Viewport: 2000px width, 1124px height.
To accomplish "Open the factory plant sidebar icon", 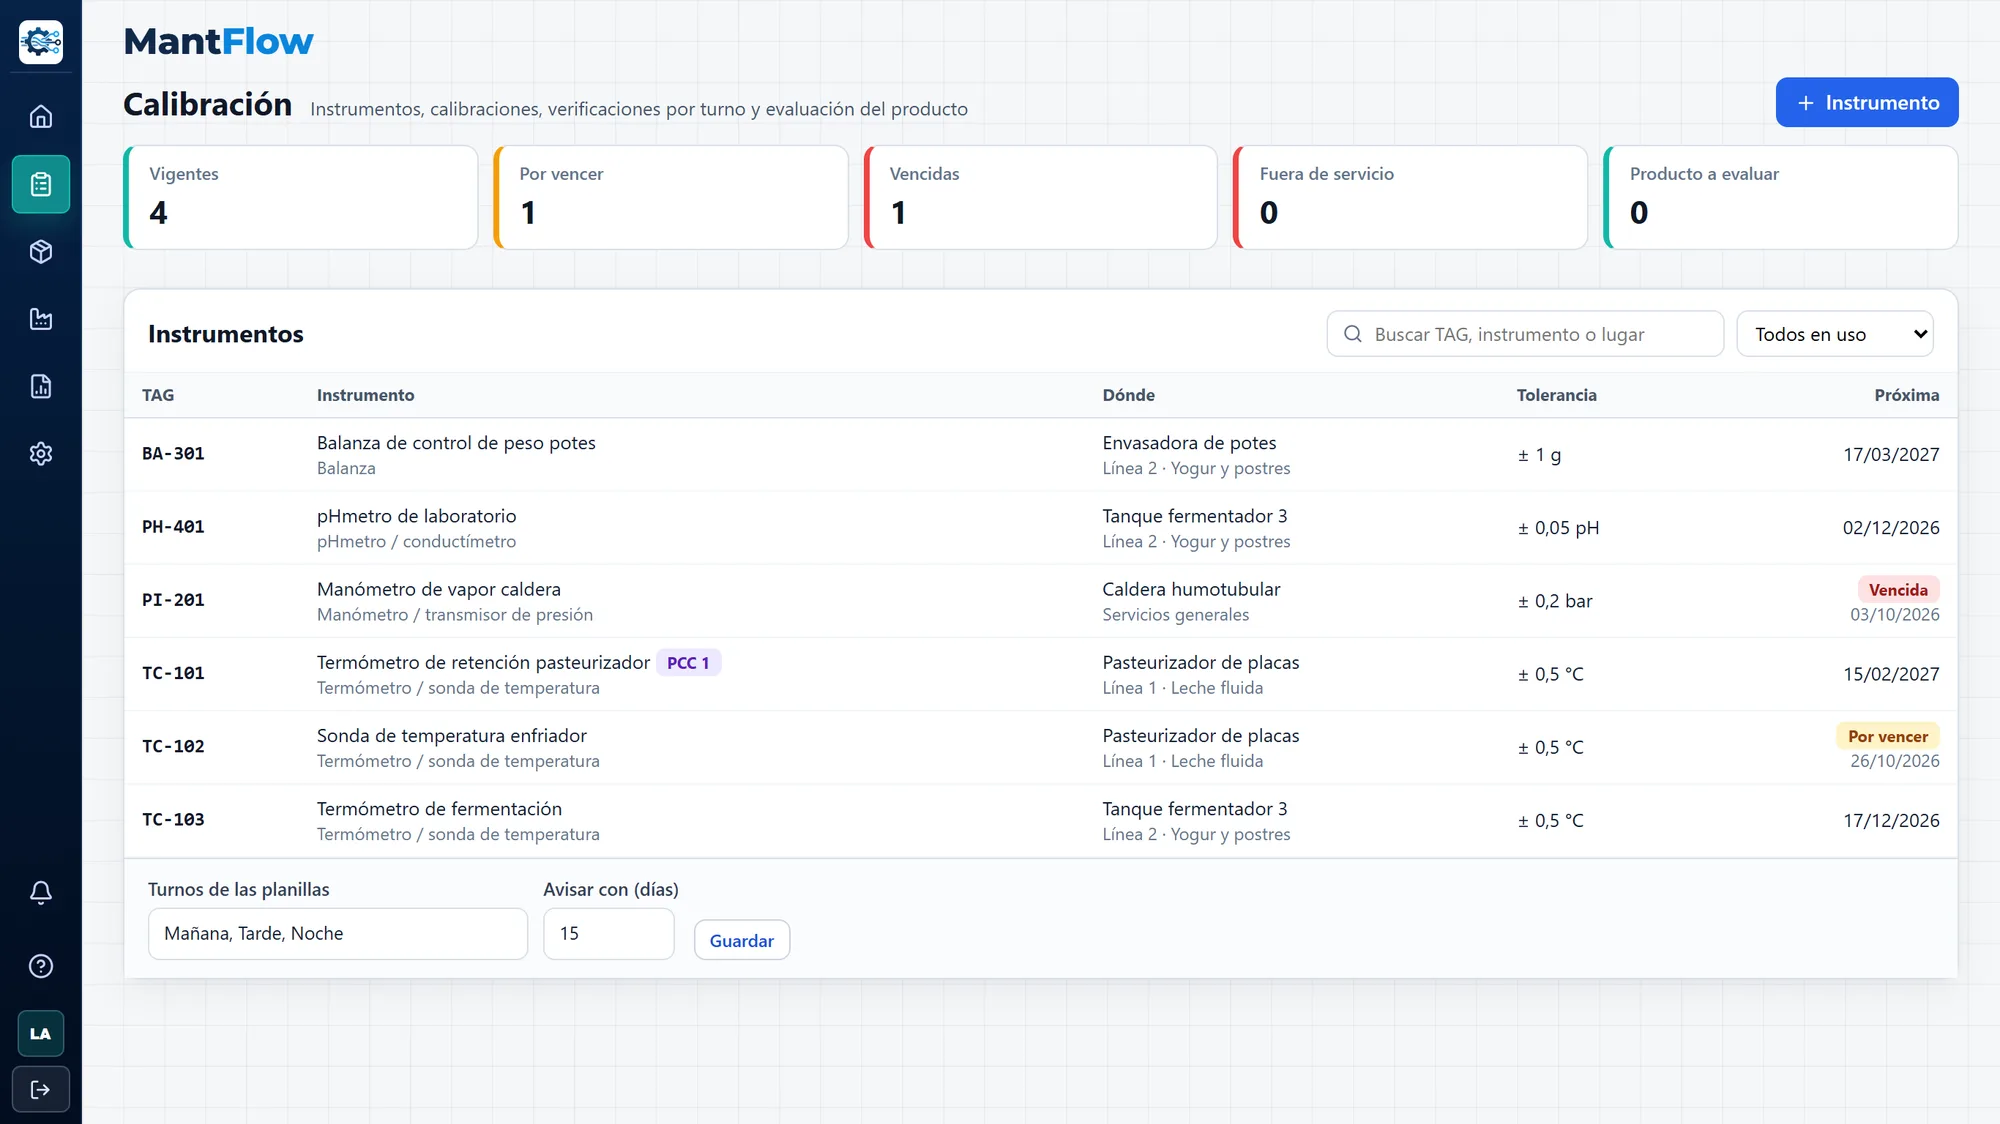I will (41, 319).
